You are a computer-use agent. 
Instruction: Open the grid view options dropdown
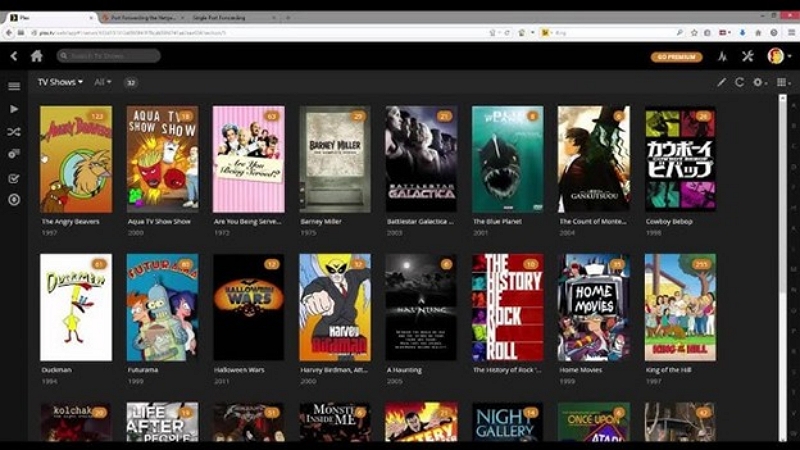tap(783, 82)
